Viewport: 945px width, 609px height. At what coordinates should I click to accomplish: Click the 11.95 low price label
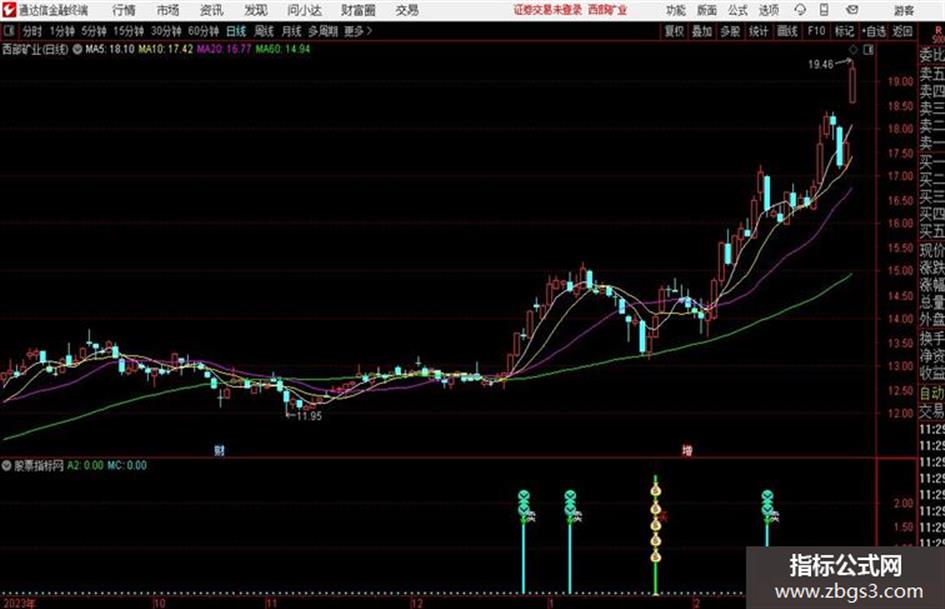[309, 416]
